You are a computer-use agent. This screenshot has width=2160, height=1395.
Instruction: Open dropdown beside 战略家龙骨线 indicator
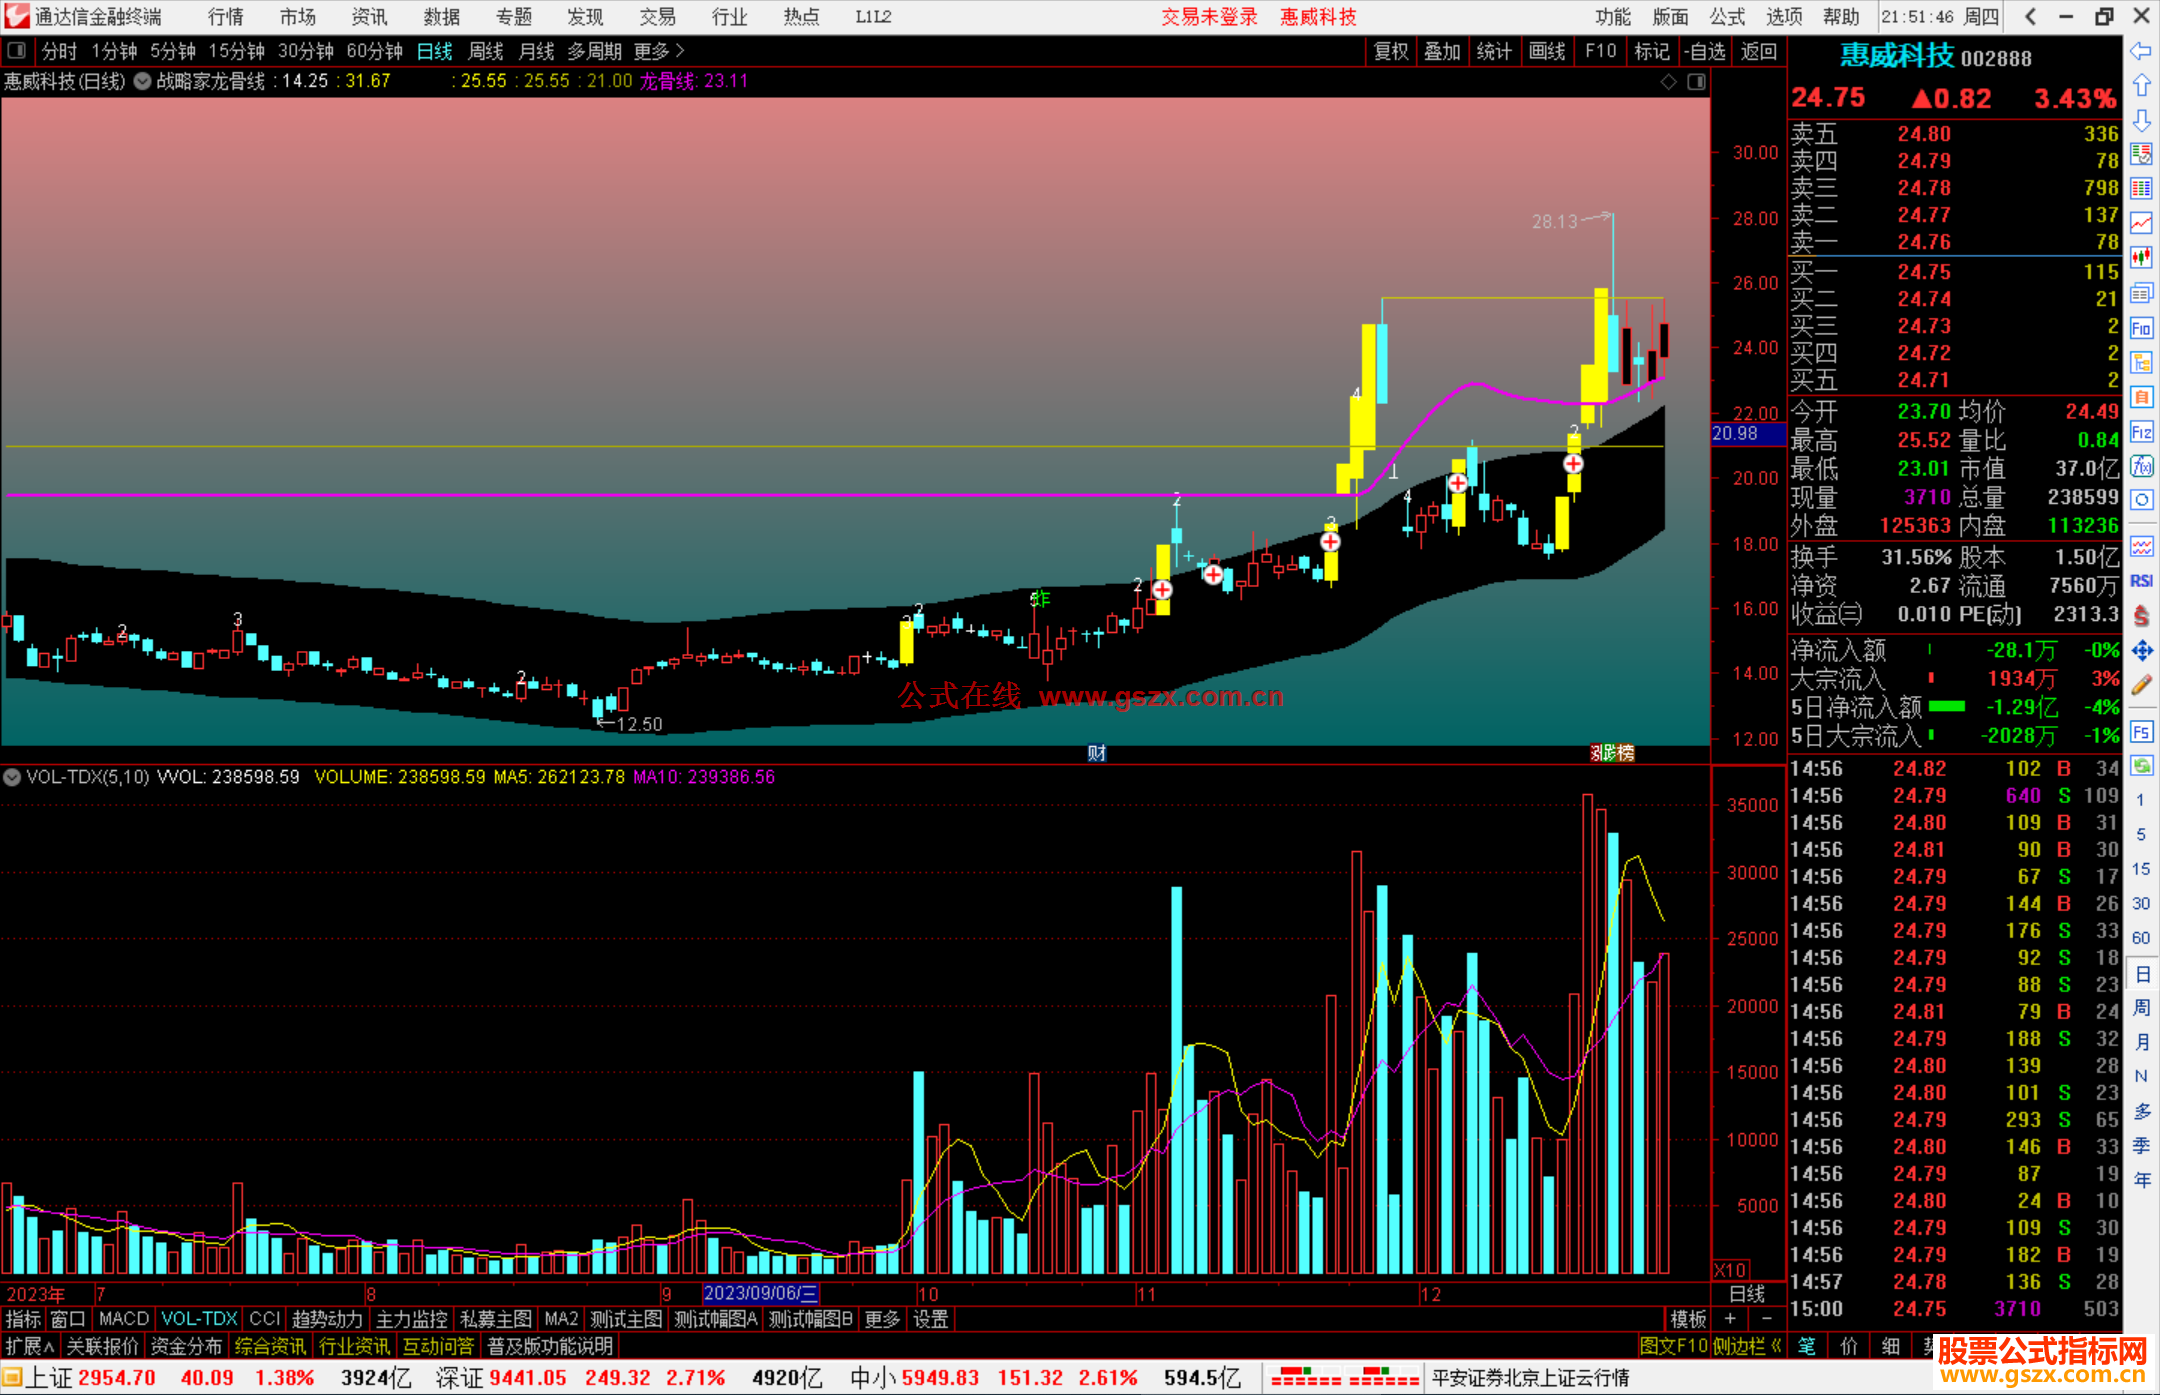click(143, 81)
